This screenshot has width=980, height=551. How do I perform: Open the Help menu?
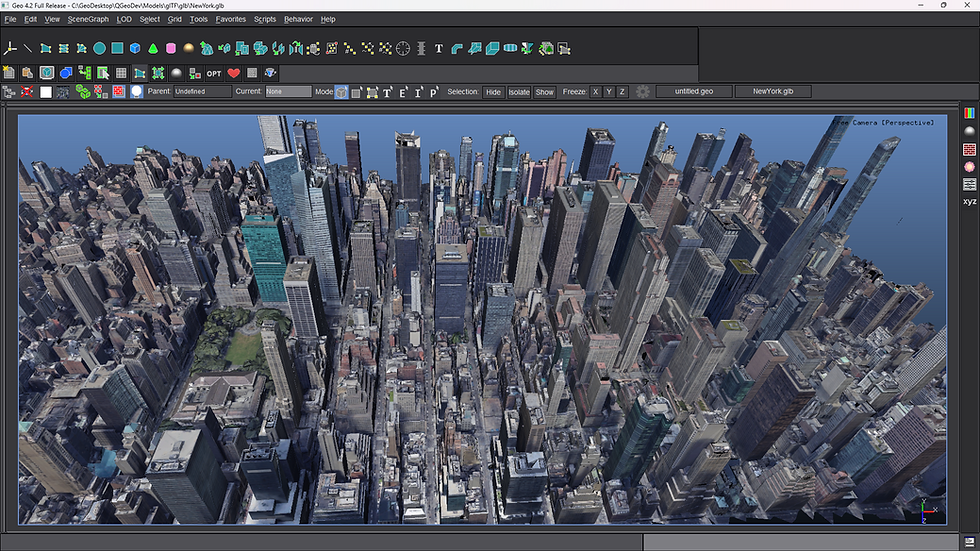click(328, 19)
